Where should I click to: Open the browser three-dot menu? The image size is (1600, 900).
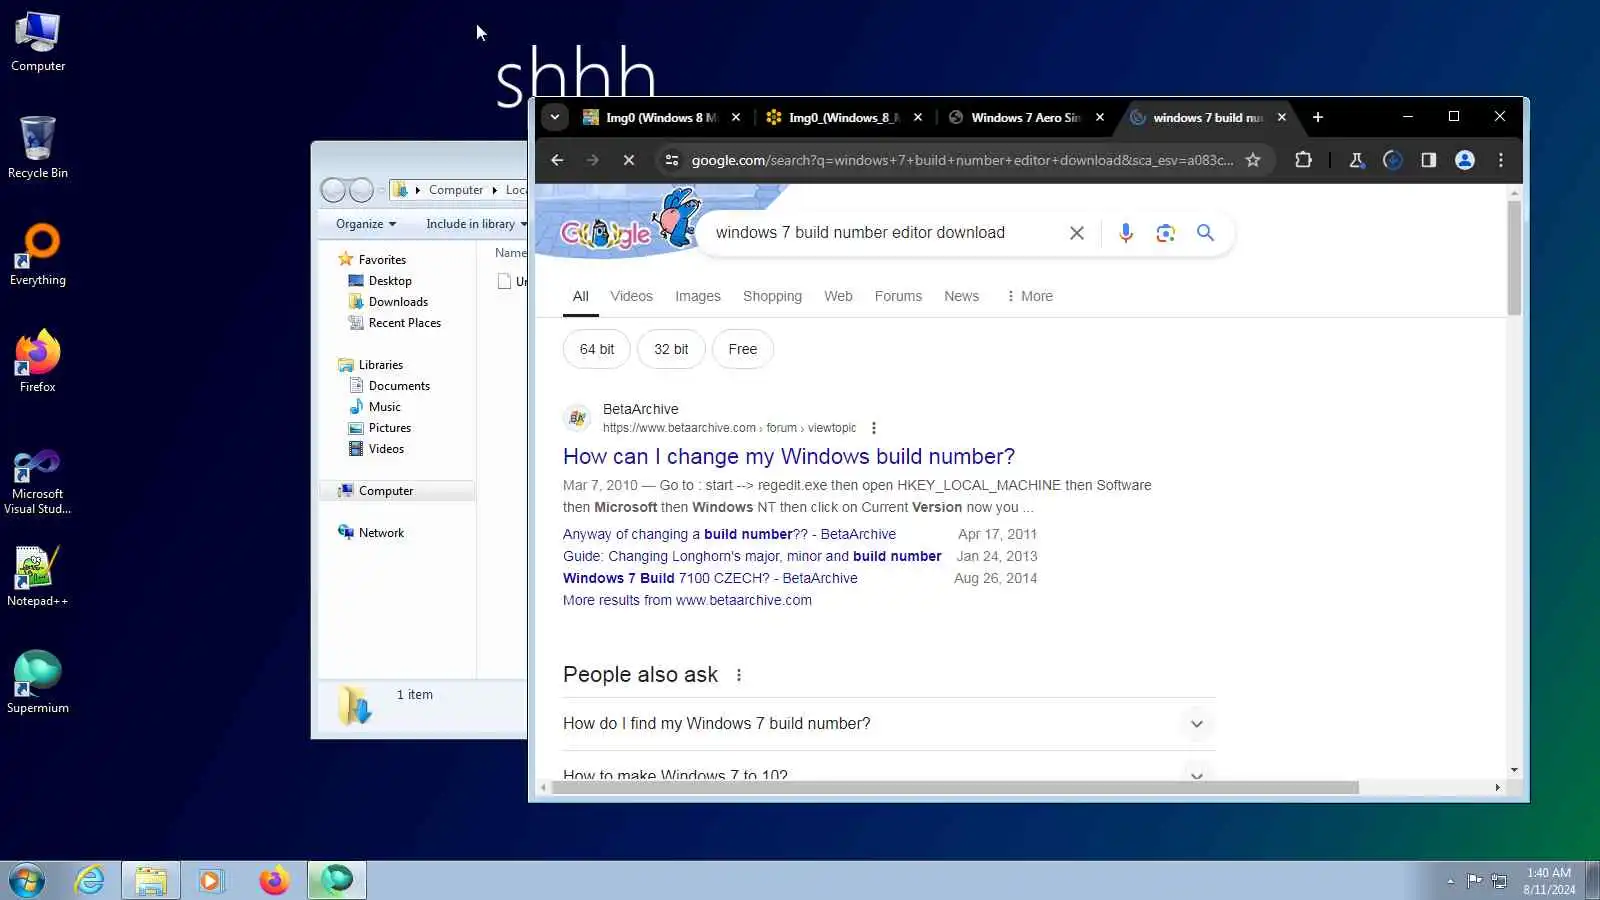coord(1500,160)
